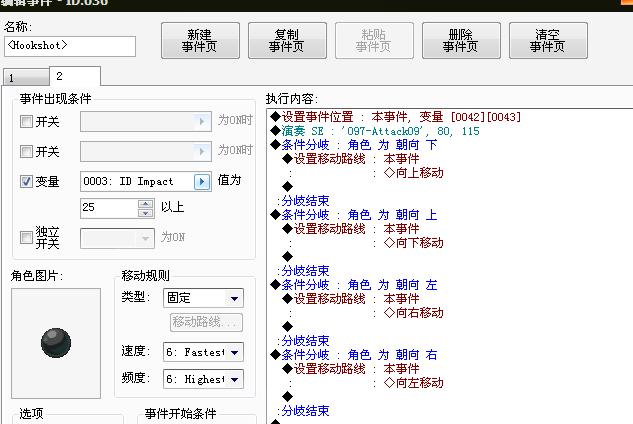Click the 清空事件页 button

tap(548, 40)
